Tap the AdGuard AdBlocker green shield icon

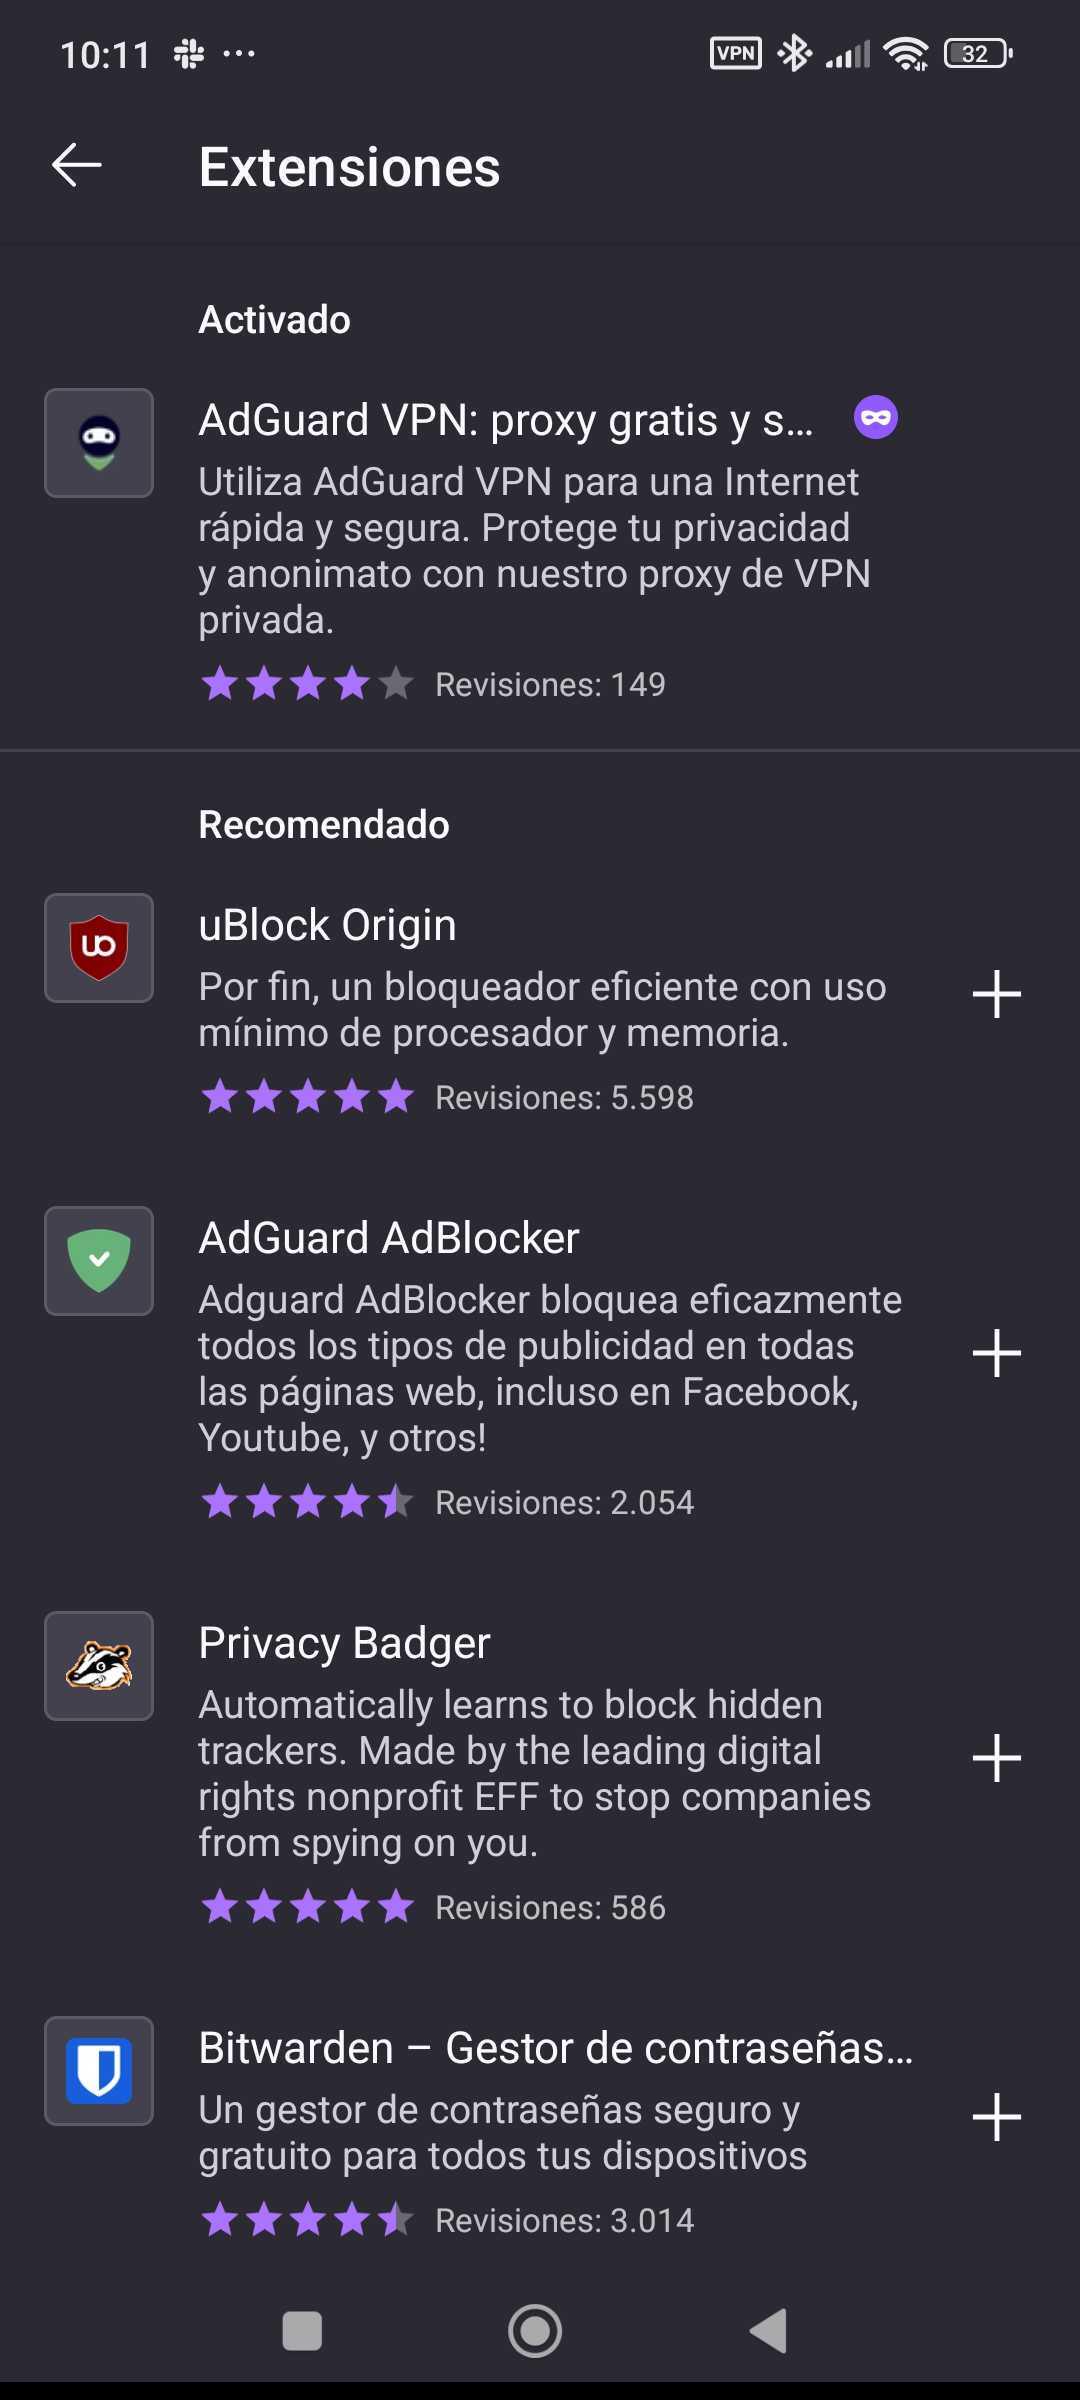(99, 1261)
